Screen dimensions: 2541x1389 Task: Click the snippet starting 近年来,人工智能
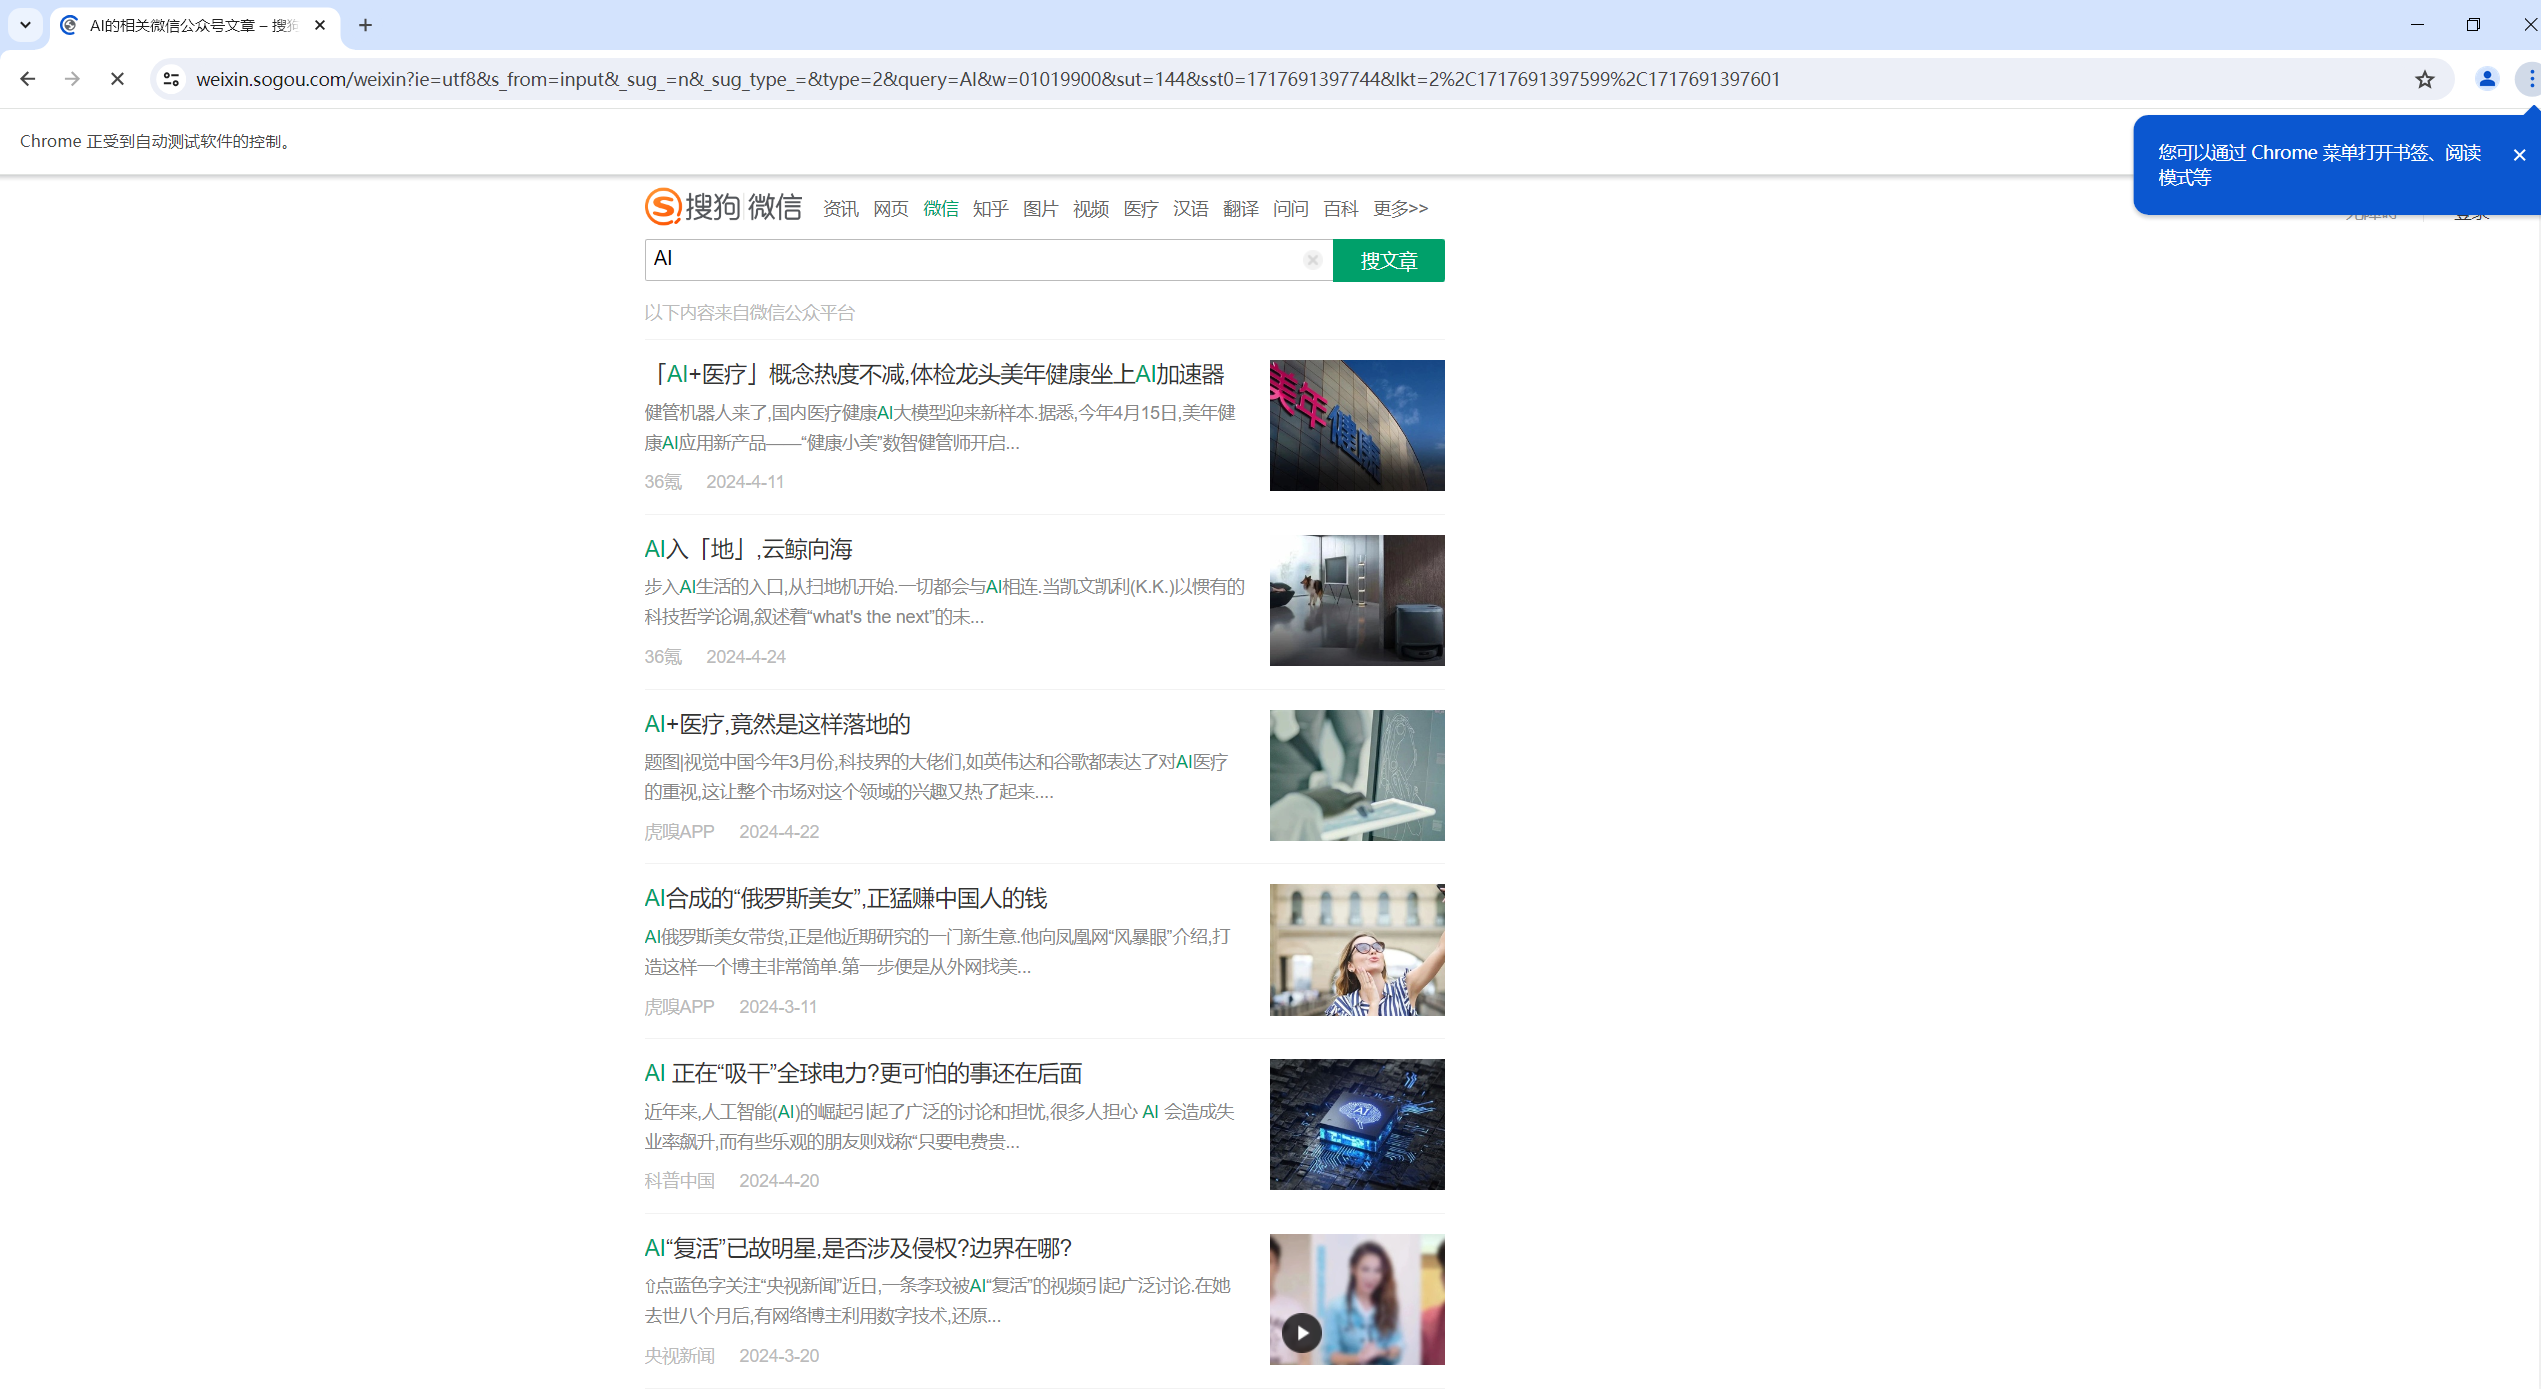pyautogui.click(x=939, y=1127)
